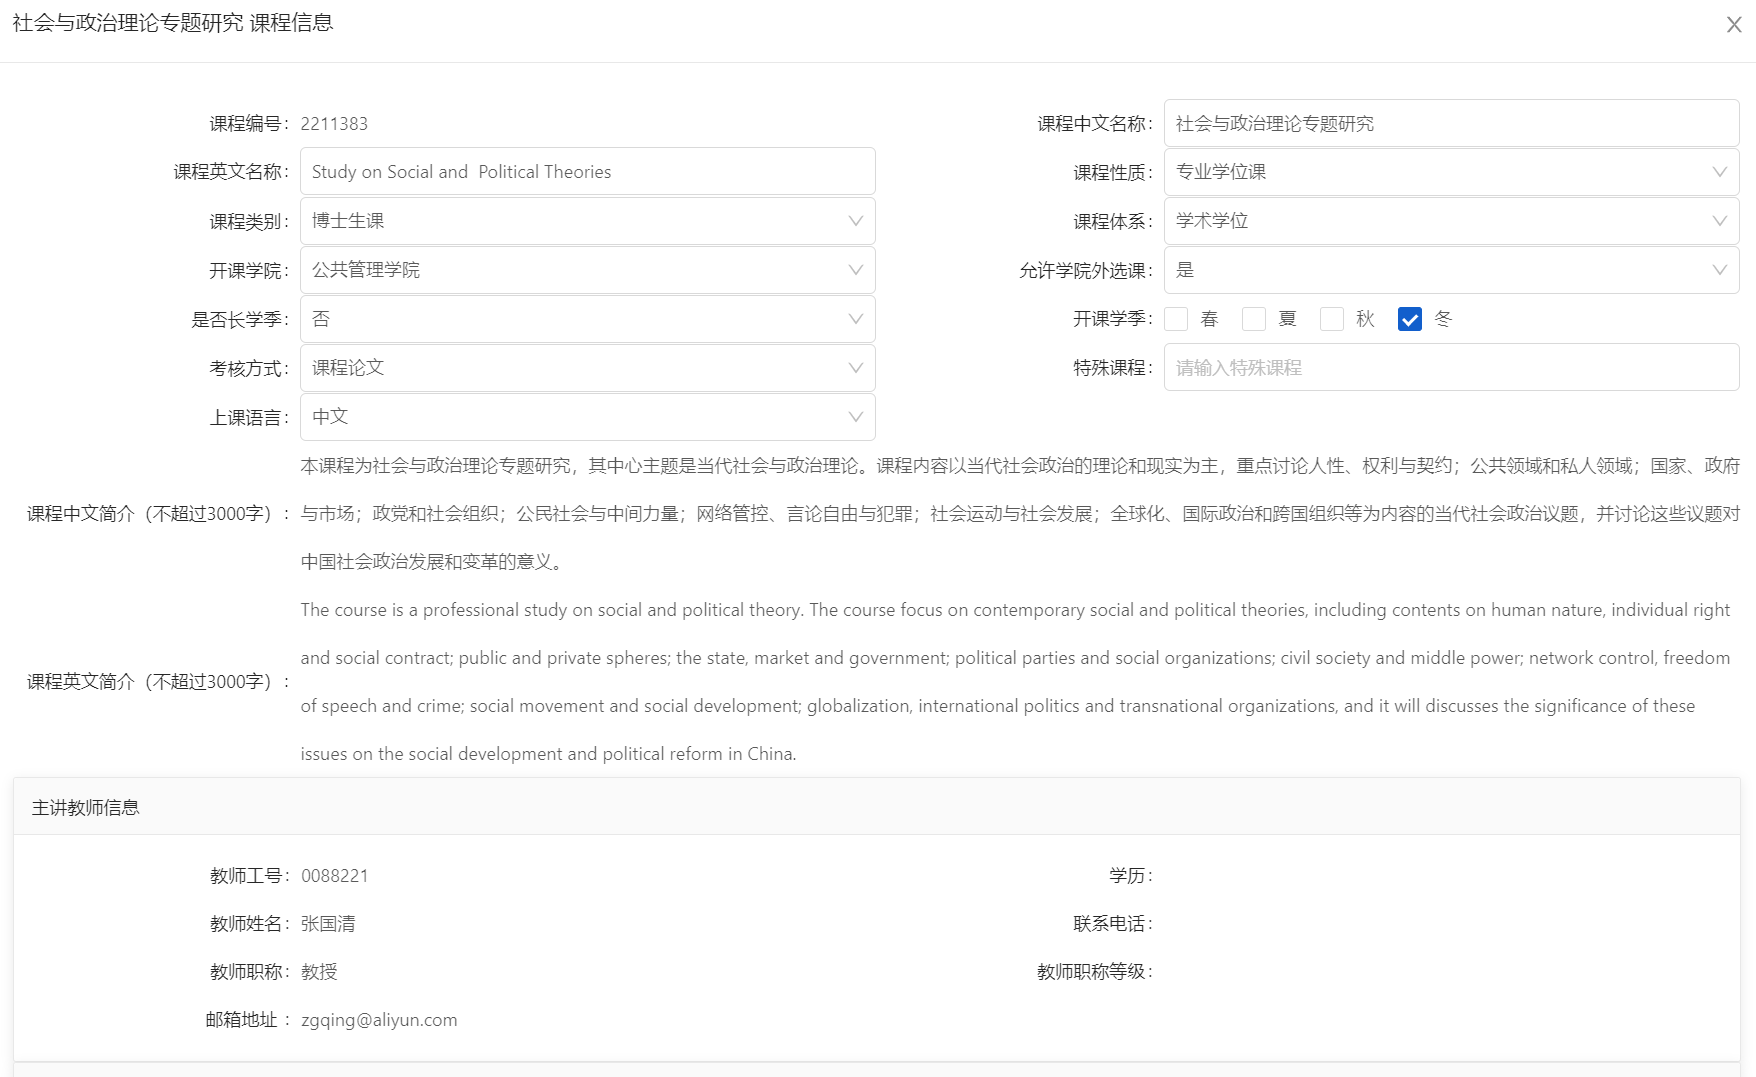Uncheck the 冬 (winter) semester checkbox
The height and width of the screenshot is (1077, 1756).
coord(1410,319)
